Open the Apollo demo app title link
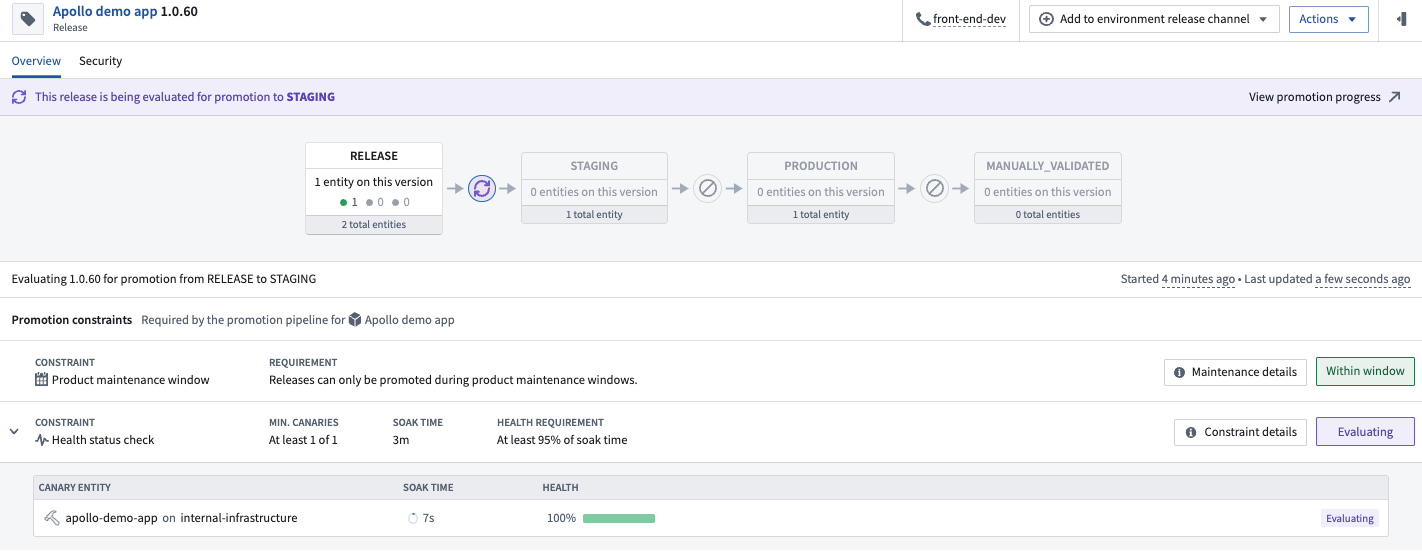Screen dimensions: 1422x555 click(x=105, y=12)
